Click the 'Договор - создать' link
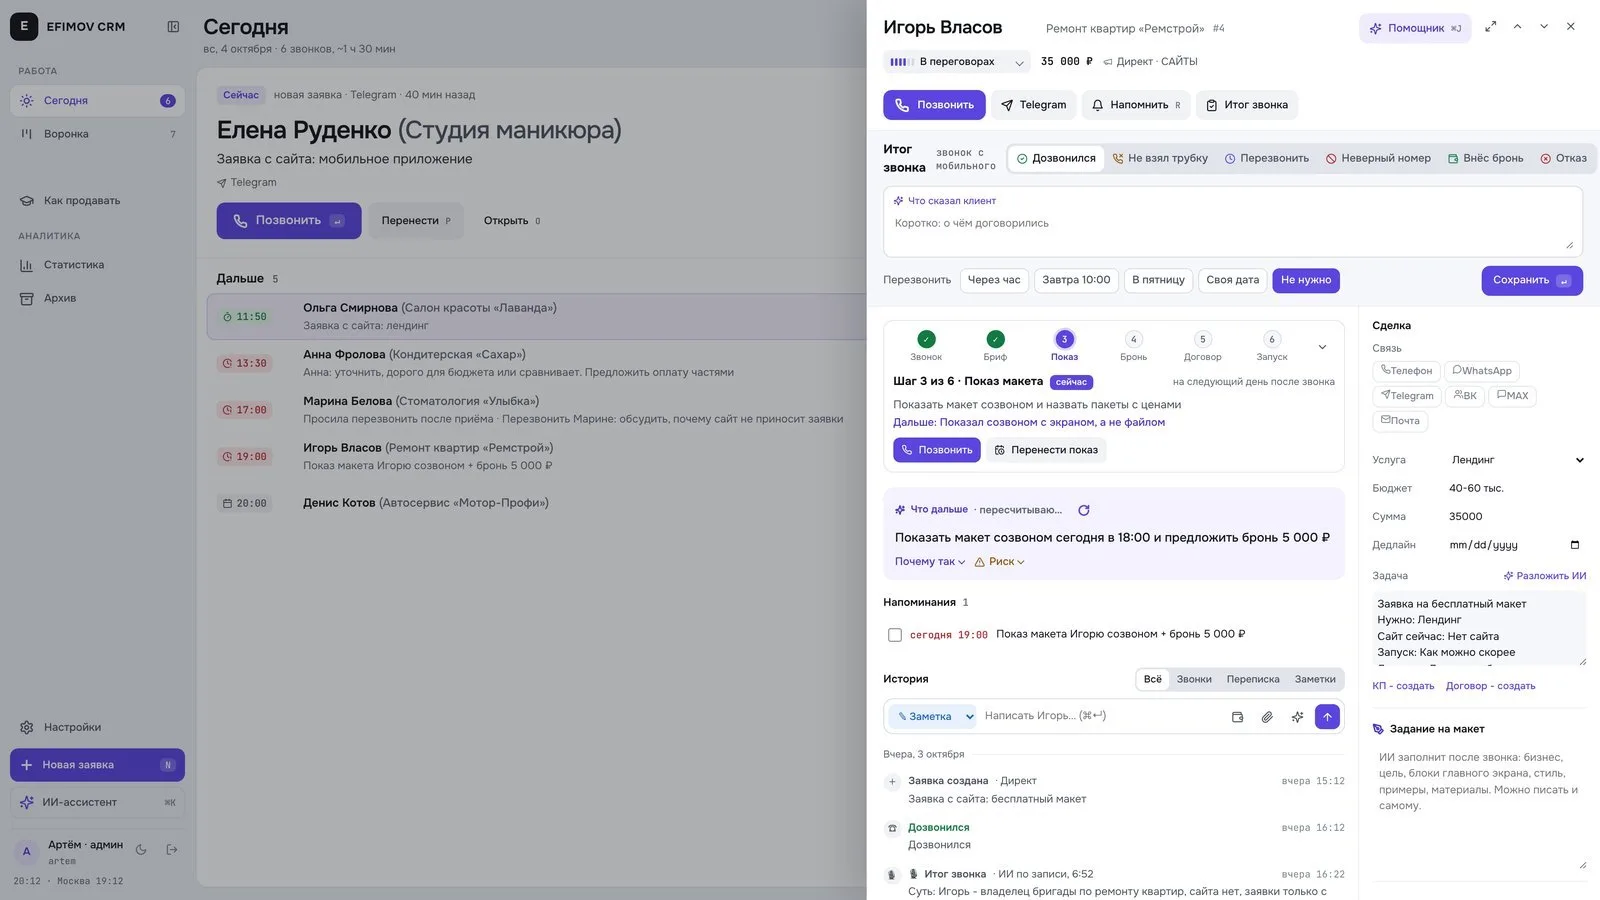Image resolution: width=1600 pixels, height=900 pixels. [1490, 686]
